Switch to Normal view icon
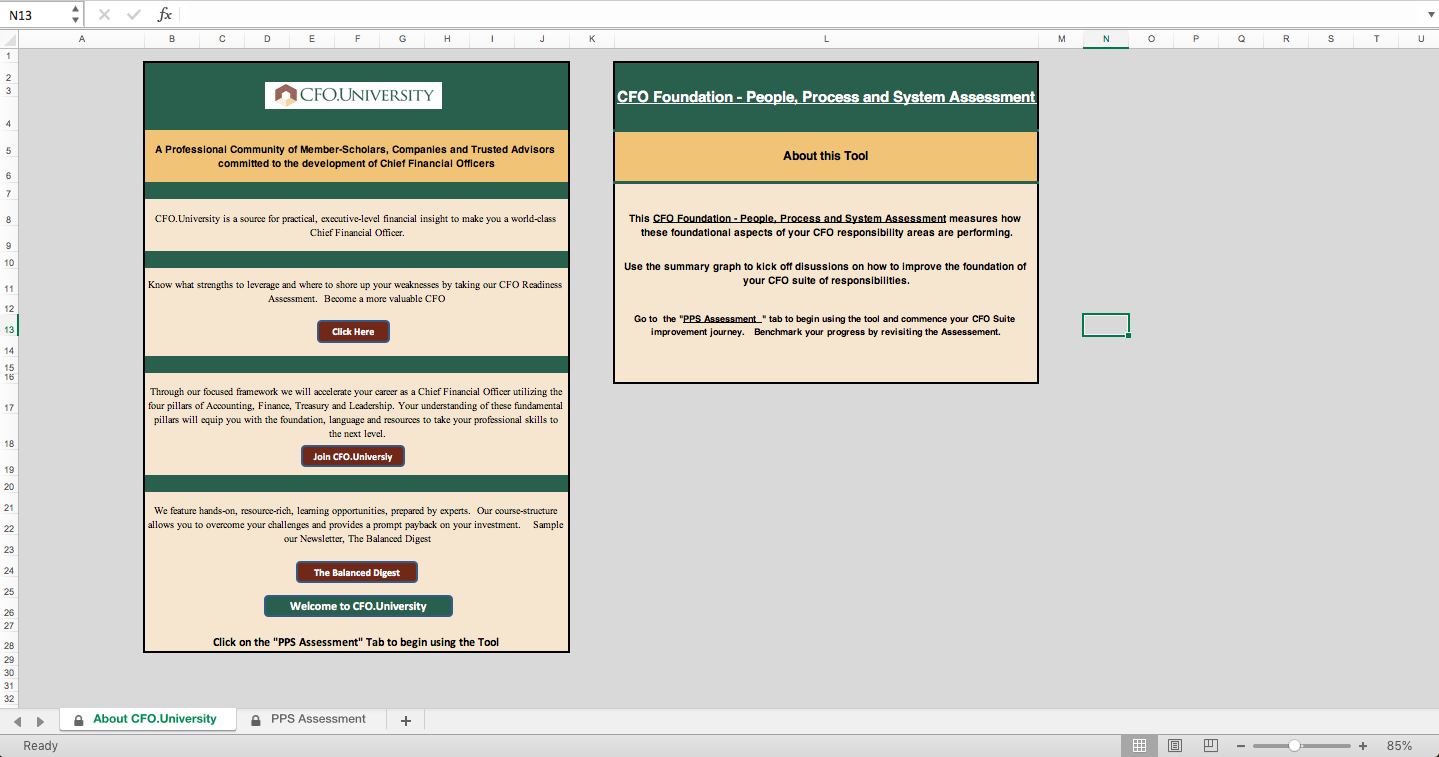Image resolution: width=1439 pixels, height=757 pixels. [x=1139, y=746]
